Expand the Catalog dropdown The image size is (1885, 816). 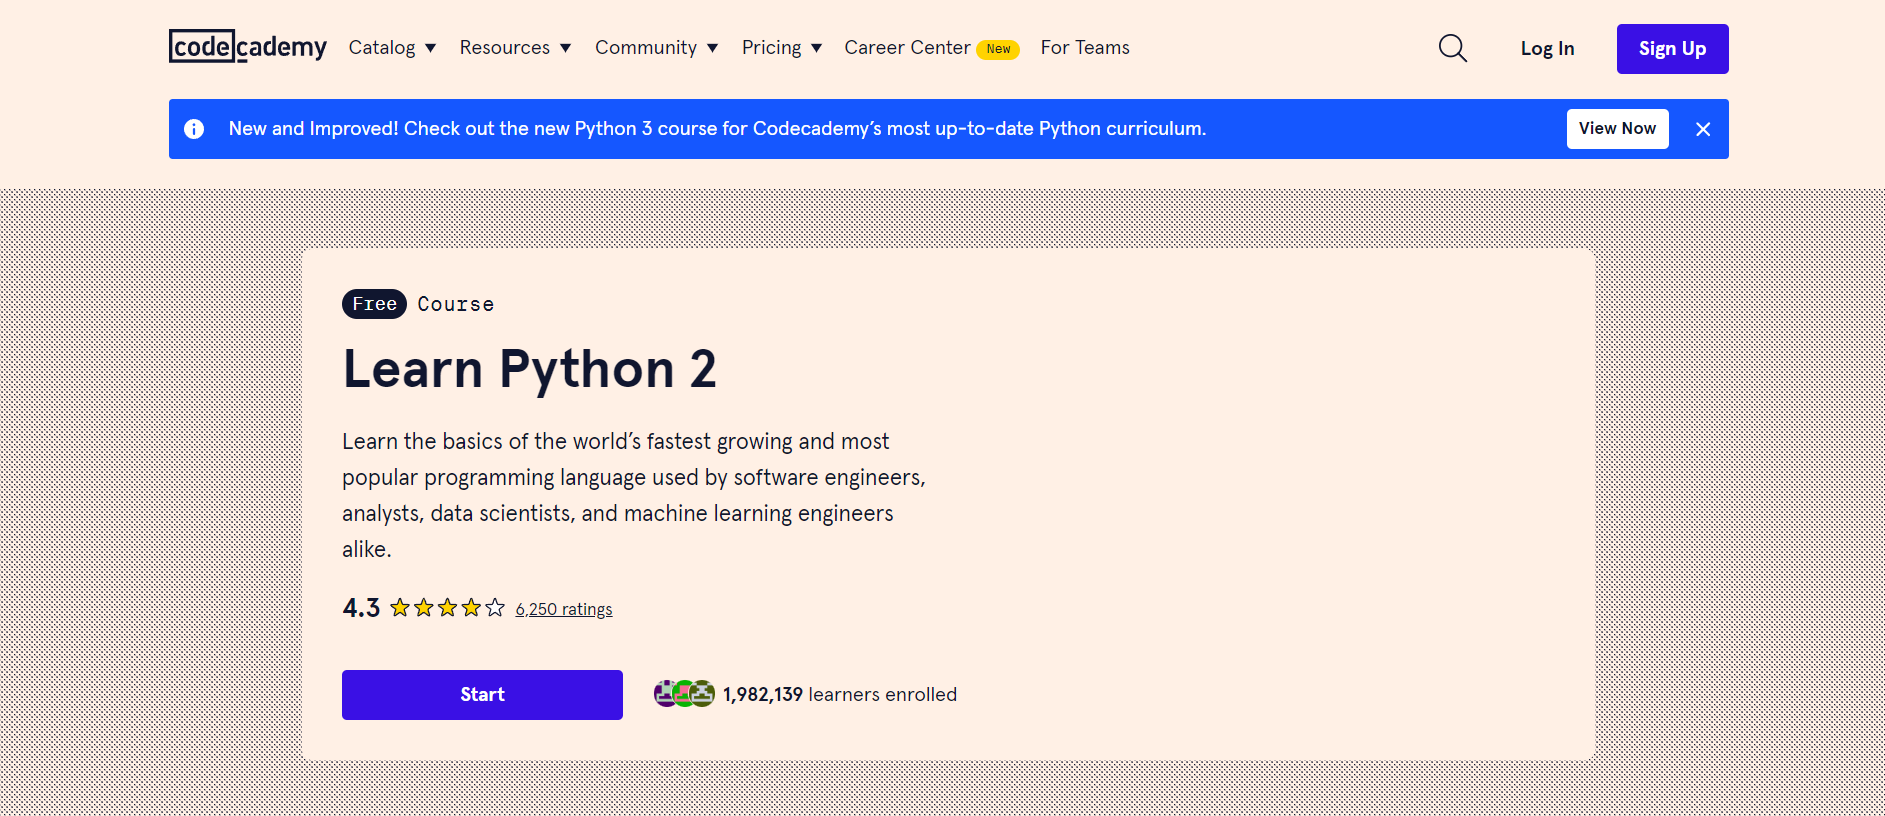[x=392, y=48]
